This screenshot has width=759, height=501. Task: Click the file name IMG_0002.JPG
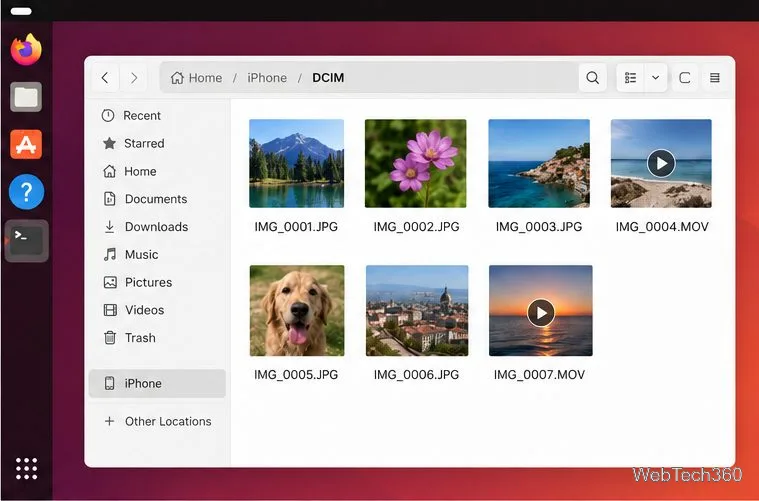(x=416, y=227)
